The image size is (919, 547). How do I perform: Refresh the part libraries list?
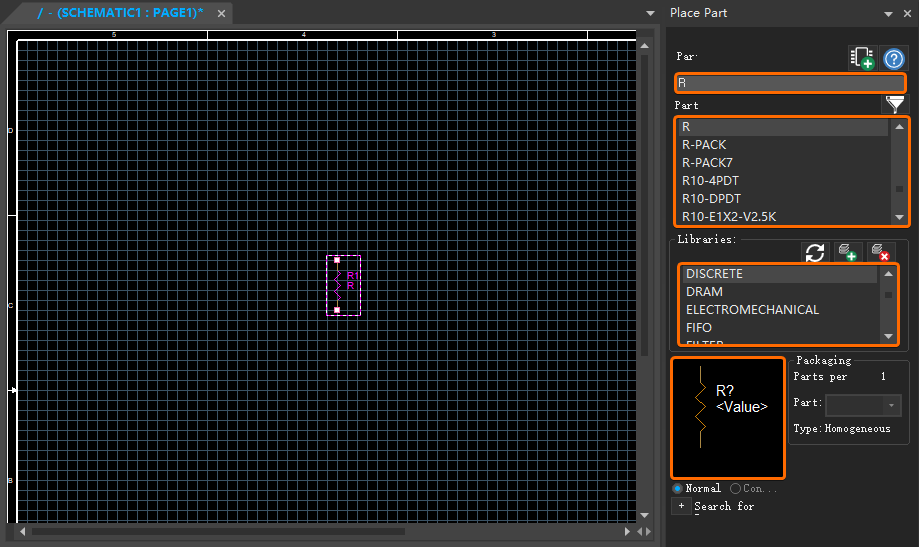tap(815, 253)
